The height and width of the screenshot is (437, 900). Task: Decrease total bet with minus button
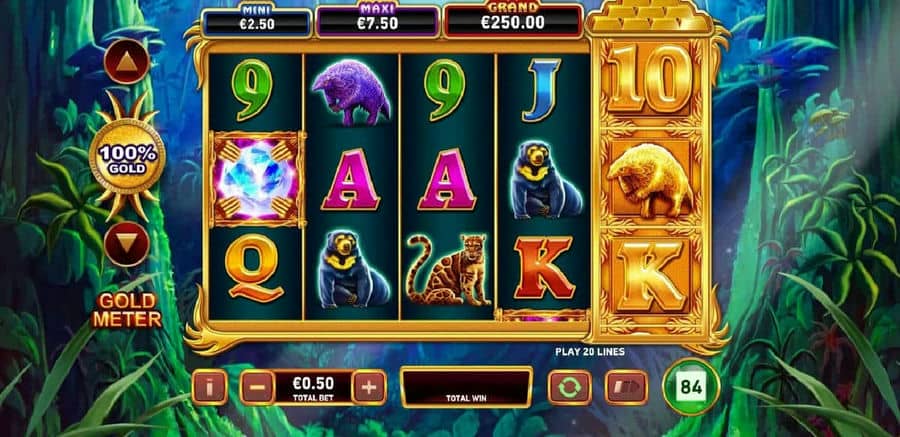tap(257, 388)
